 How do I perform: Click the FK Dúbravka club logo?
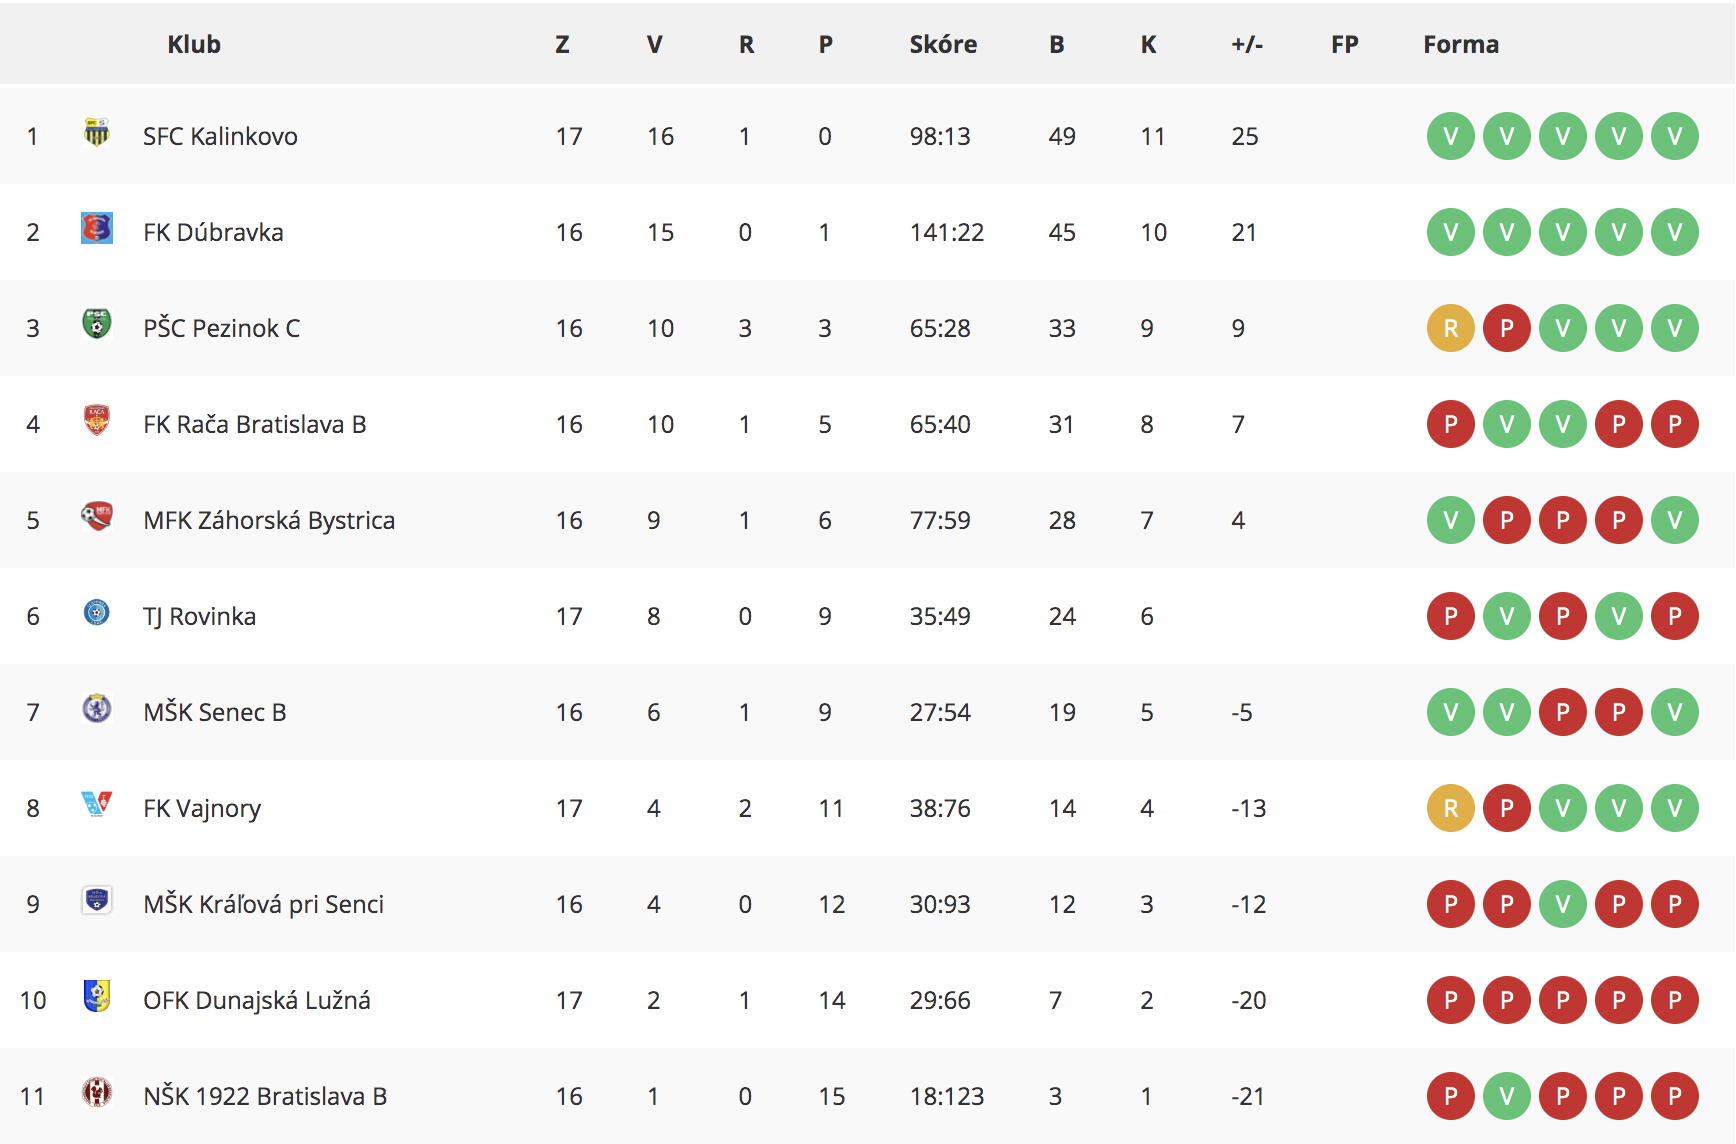pyautogui.click(x=97, y=229)
